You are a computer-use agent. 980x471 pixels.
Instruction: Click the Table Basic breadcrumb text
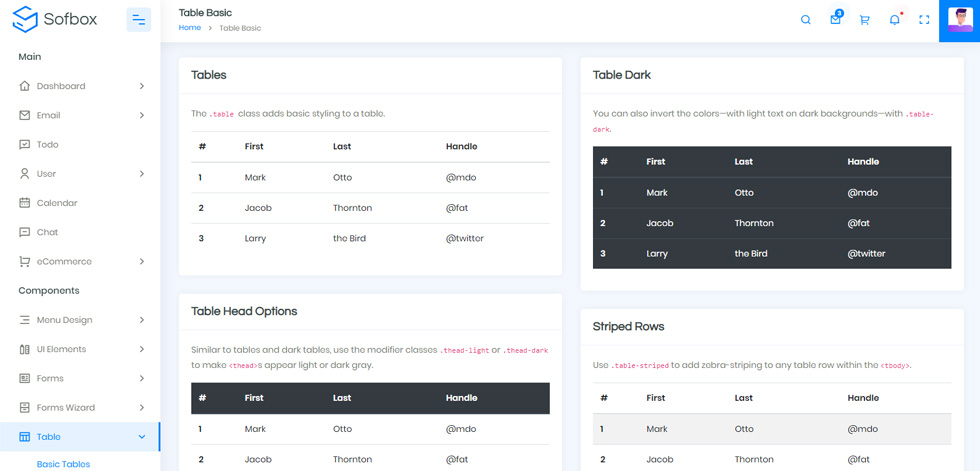click(x=240, y=28)
